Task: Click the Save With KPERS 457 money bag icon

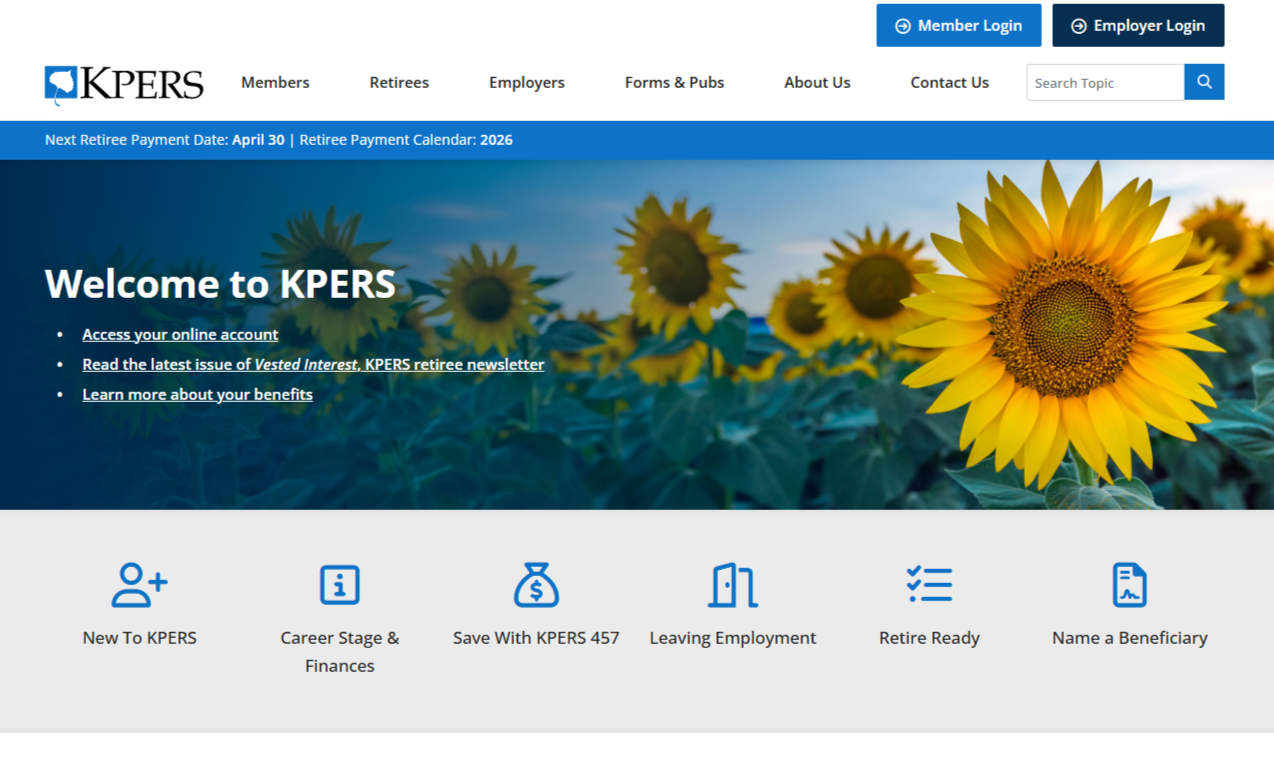Action: coord(536,585)
